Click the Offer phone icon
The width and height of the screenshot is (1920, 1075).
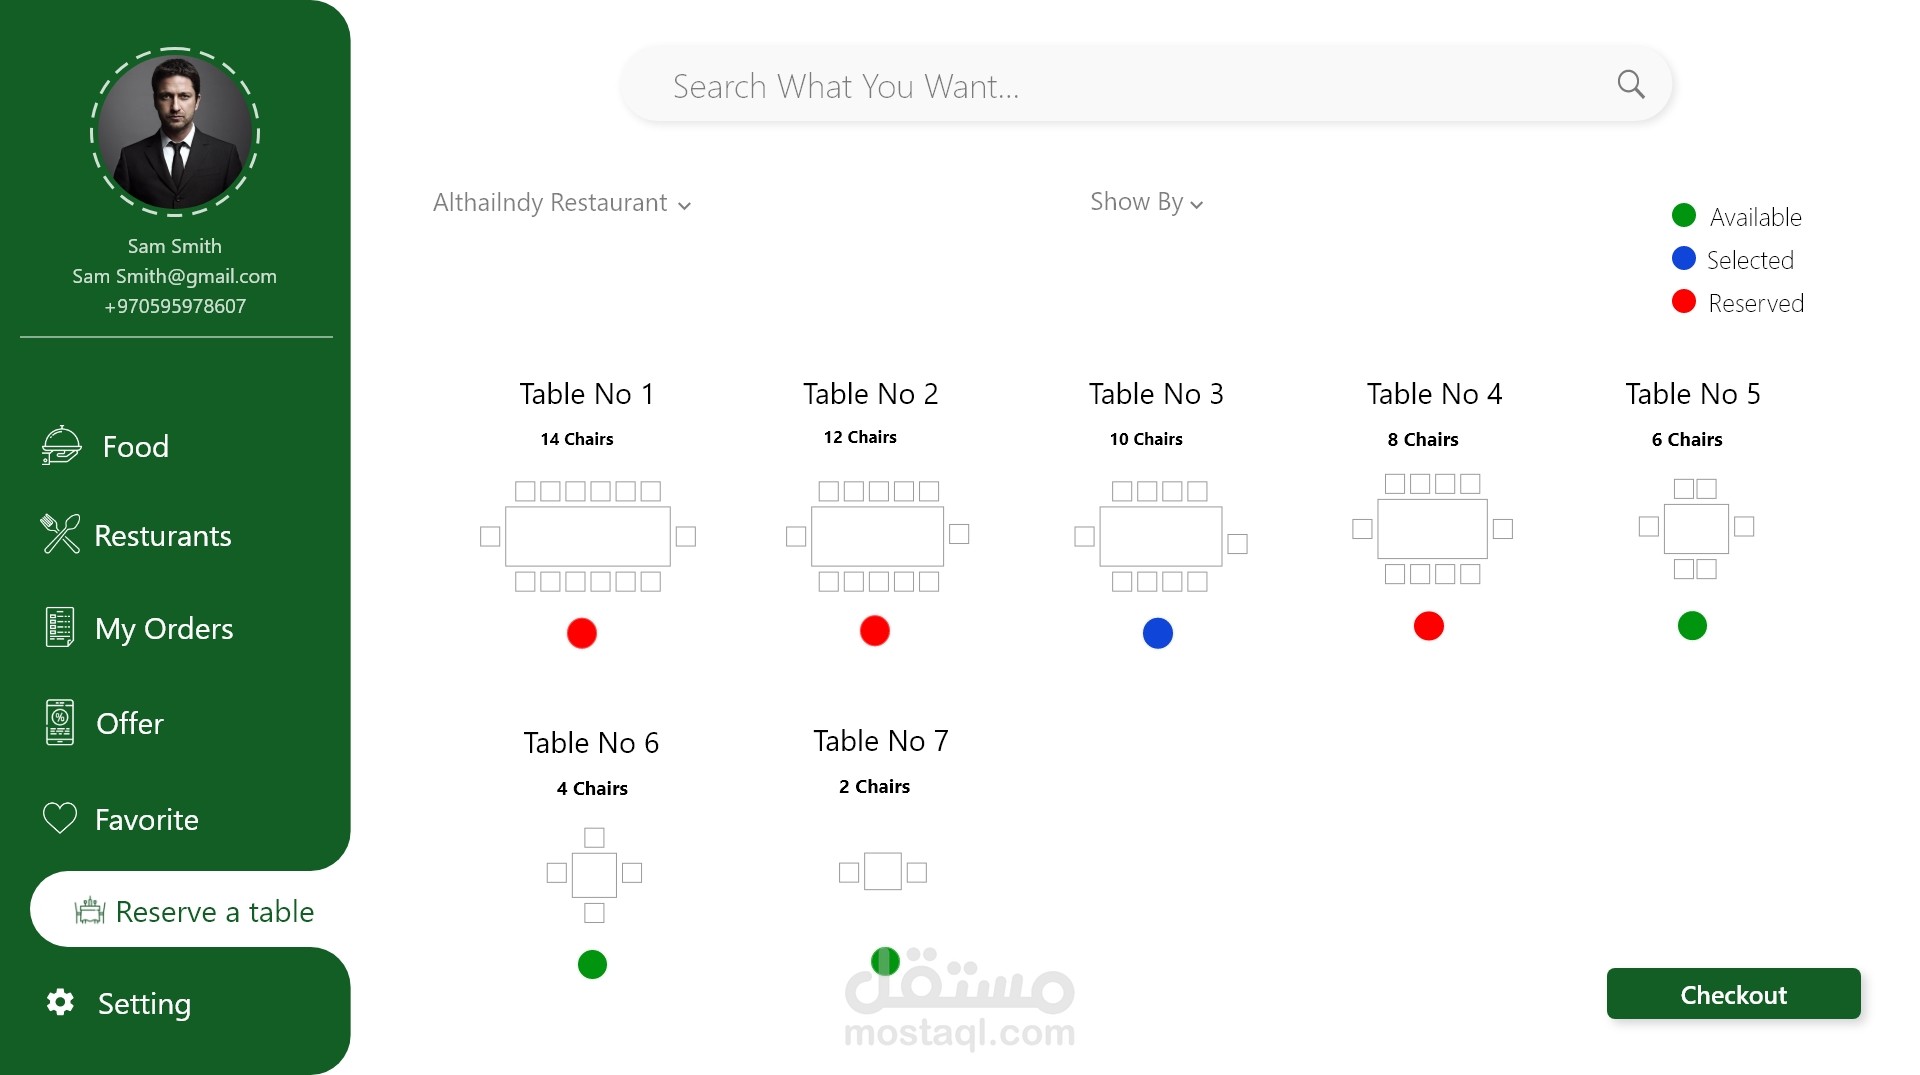coord(60,722)
